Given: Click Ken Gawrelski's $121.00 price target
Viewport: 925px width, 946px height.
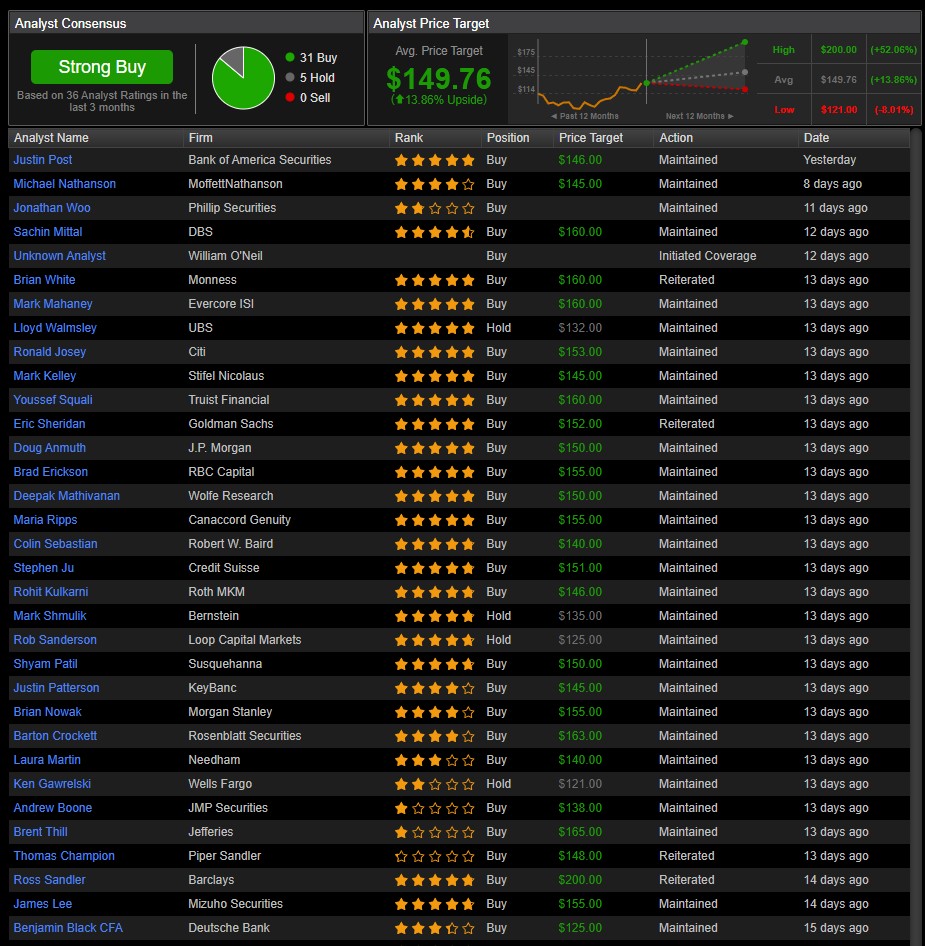Looking at the screenshot, I should (x=580, y=784).
